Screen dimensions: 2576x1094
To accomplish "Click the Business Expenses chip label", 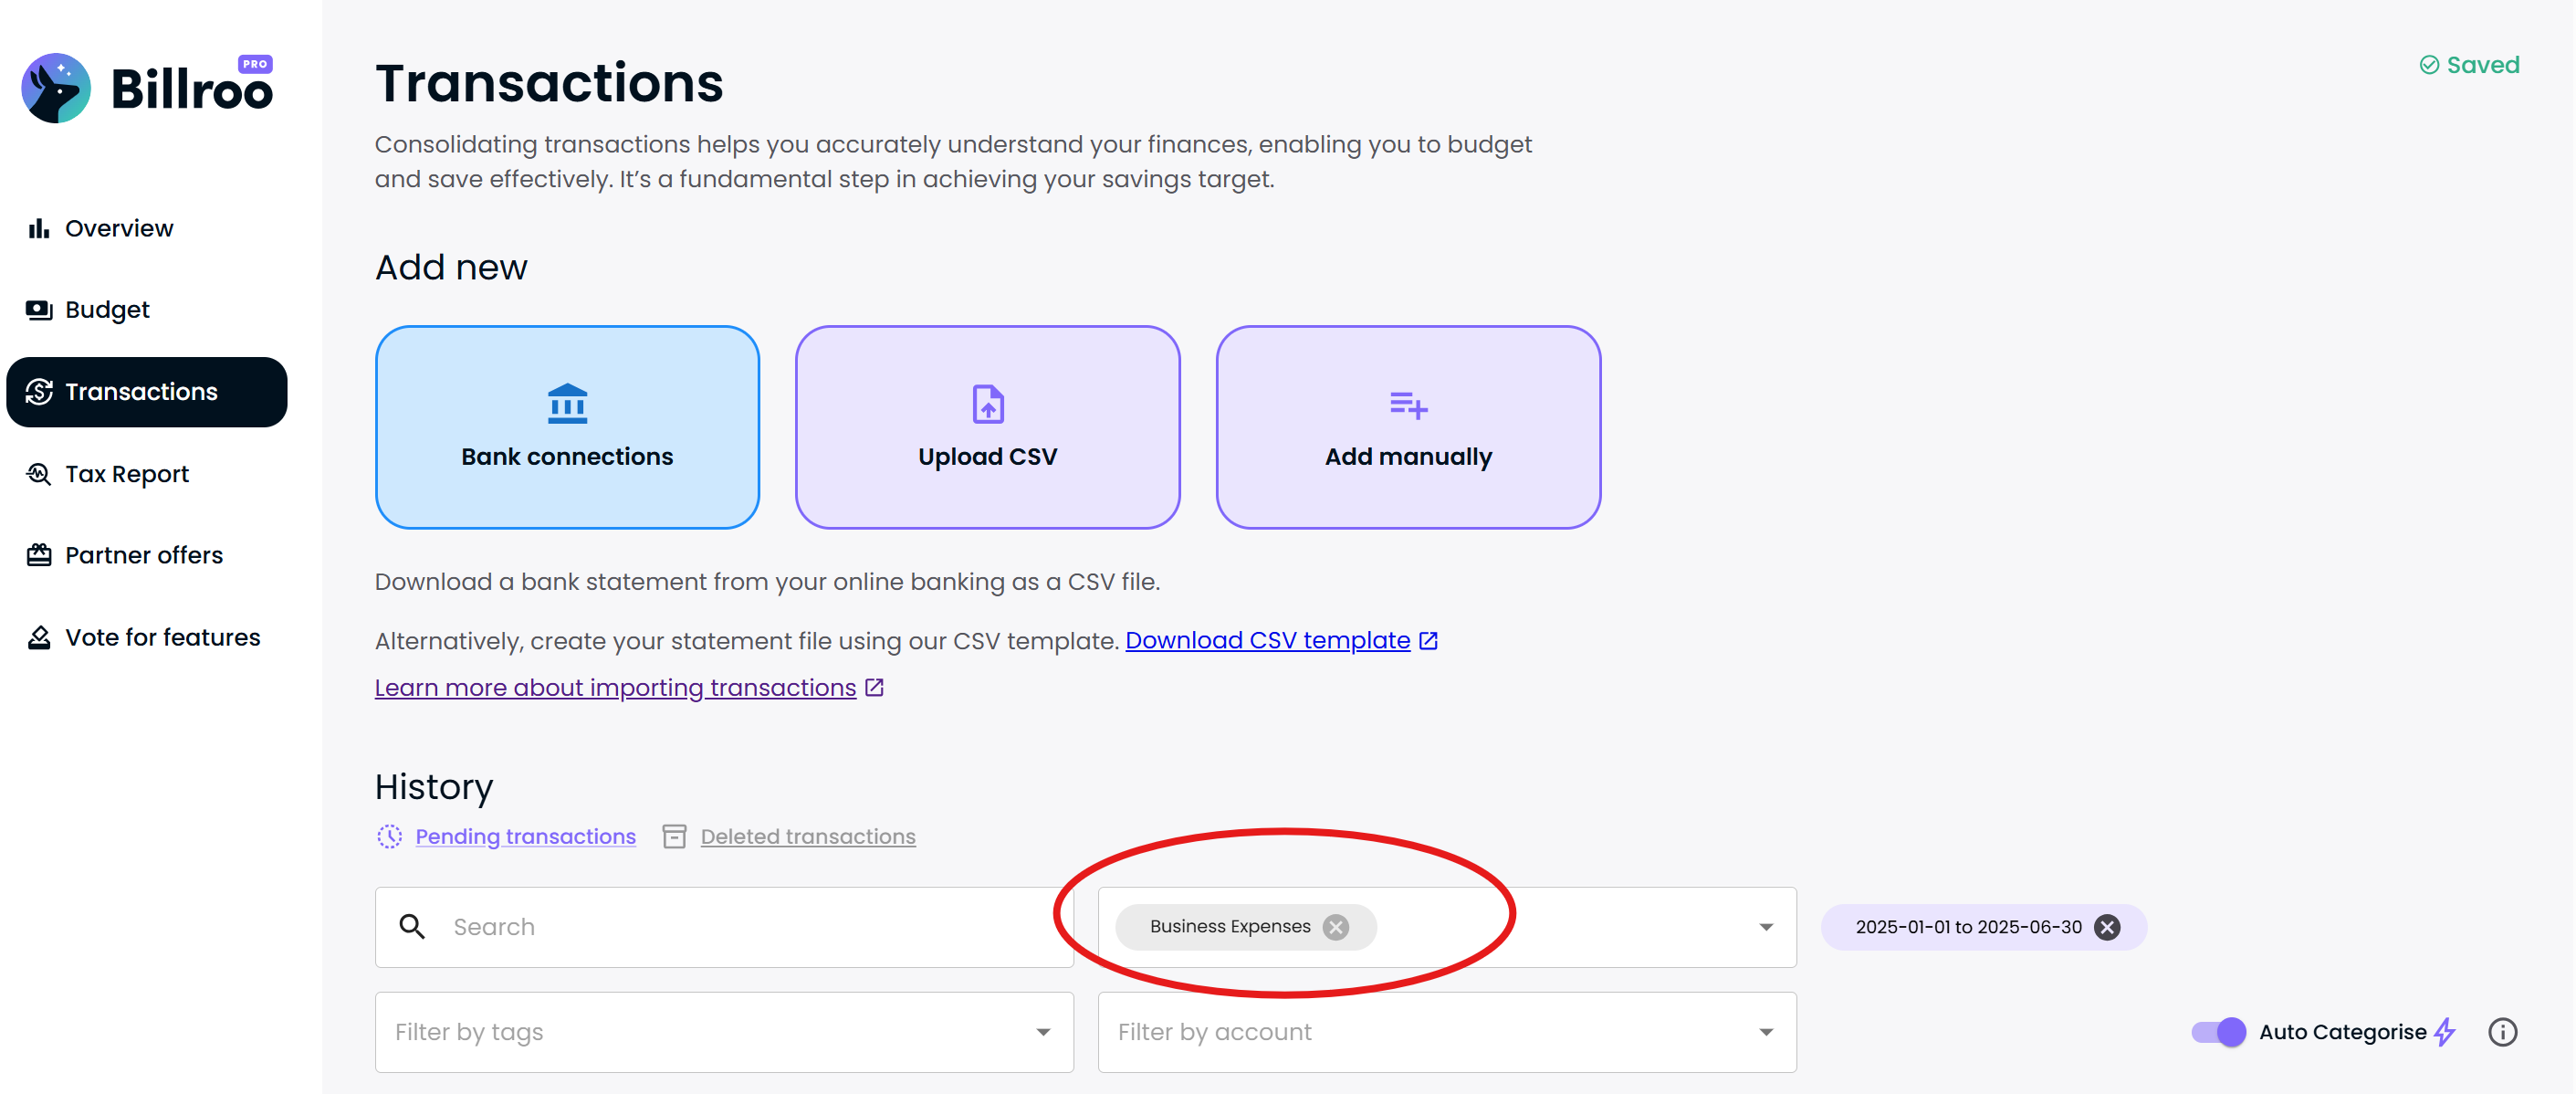I will coord(1230,927).
